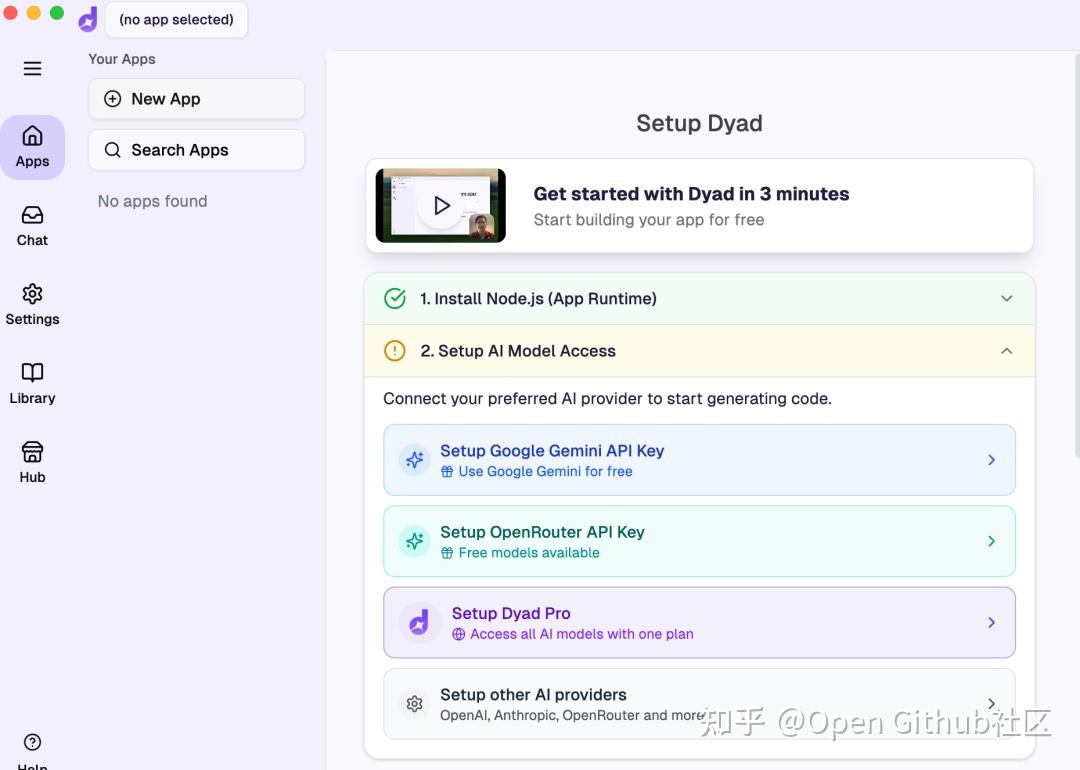Click the (no app selected) title tab
The height and width of the screenshot is (770, 1080).
pyautogui.click(x=176, y=20)
